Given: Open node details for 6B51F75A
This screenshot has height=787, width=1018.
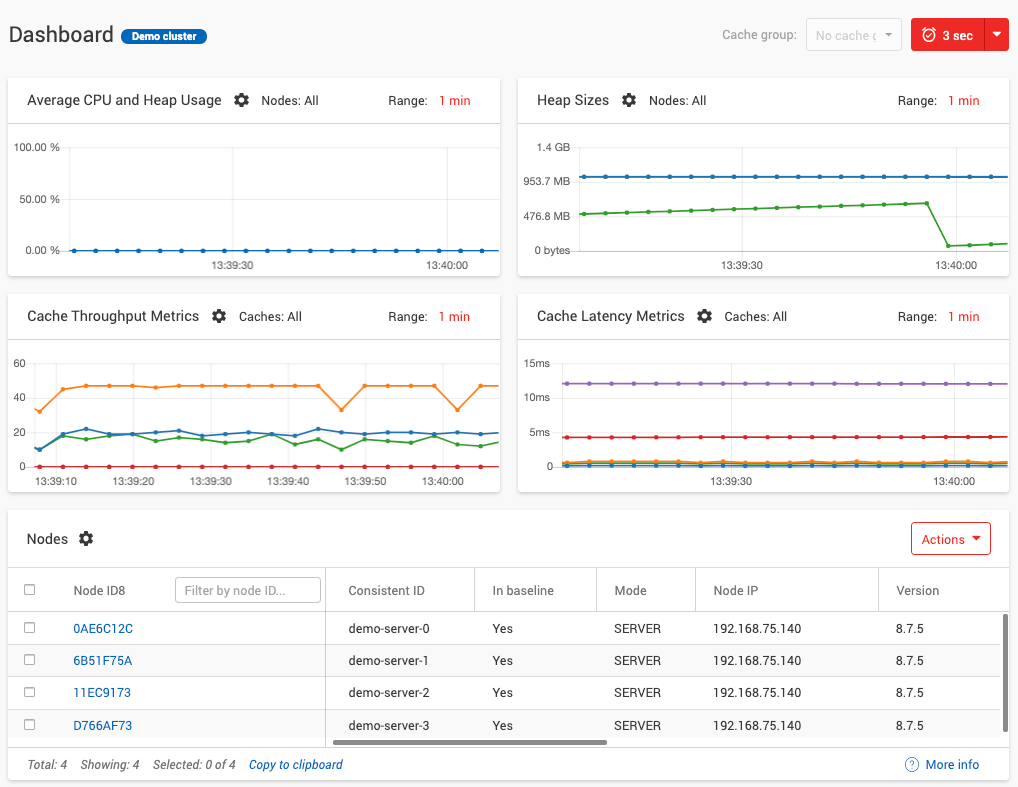Looking at the screenshot, I should [101, 660].
